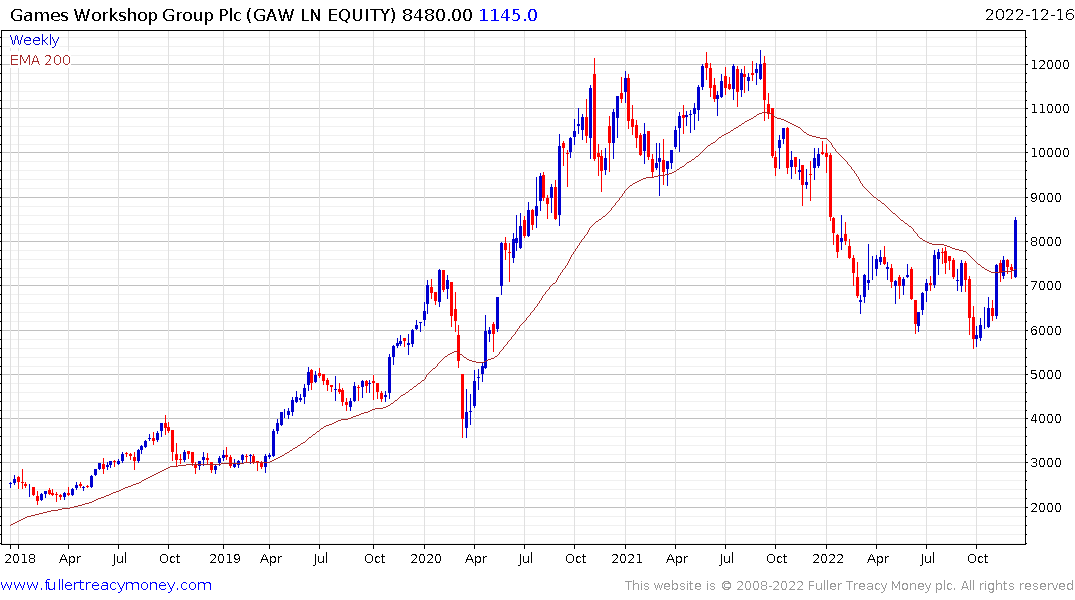Click the '2020' time axis label
1075x600 pixels.
[426, 558]
